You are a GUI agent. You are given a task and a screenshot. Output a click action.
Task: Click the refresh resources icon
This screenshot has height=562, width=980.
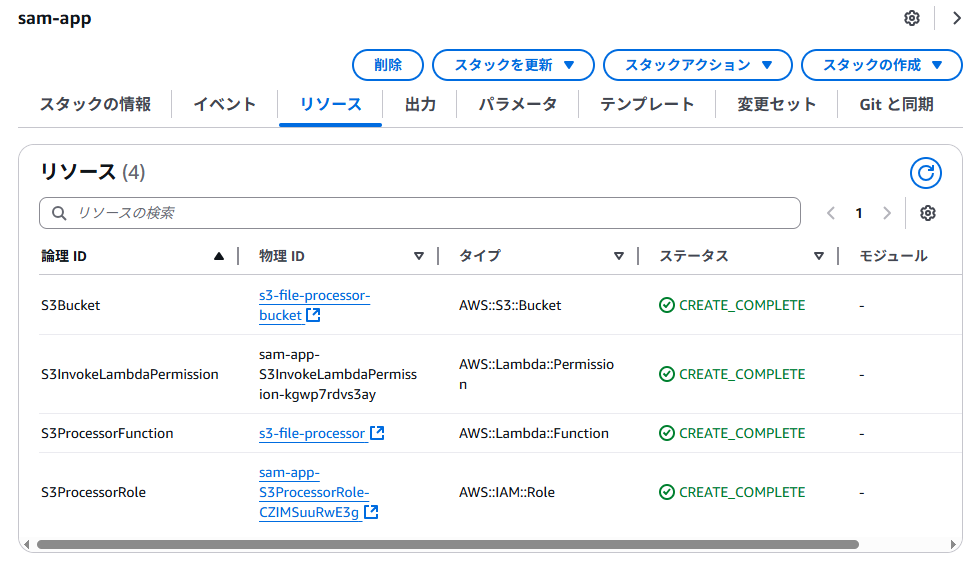[x=926, y=173]
